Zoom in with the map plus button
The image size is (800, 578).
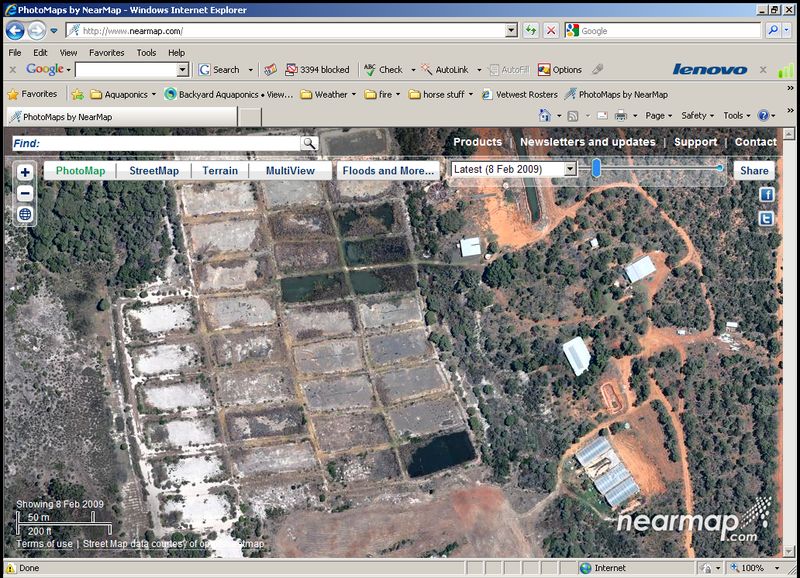click(25, 173)
